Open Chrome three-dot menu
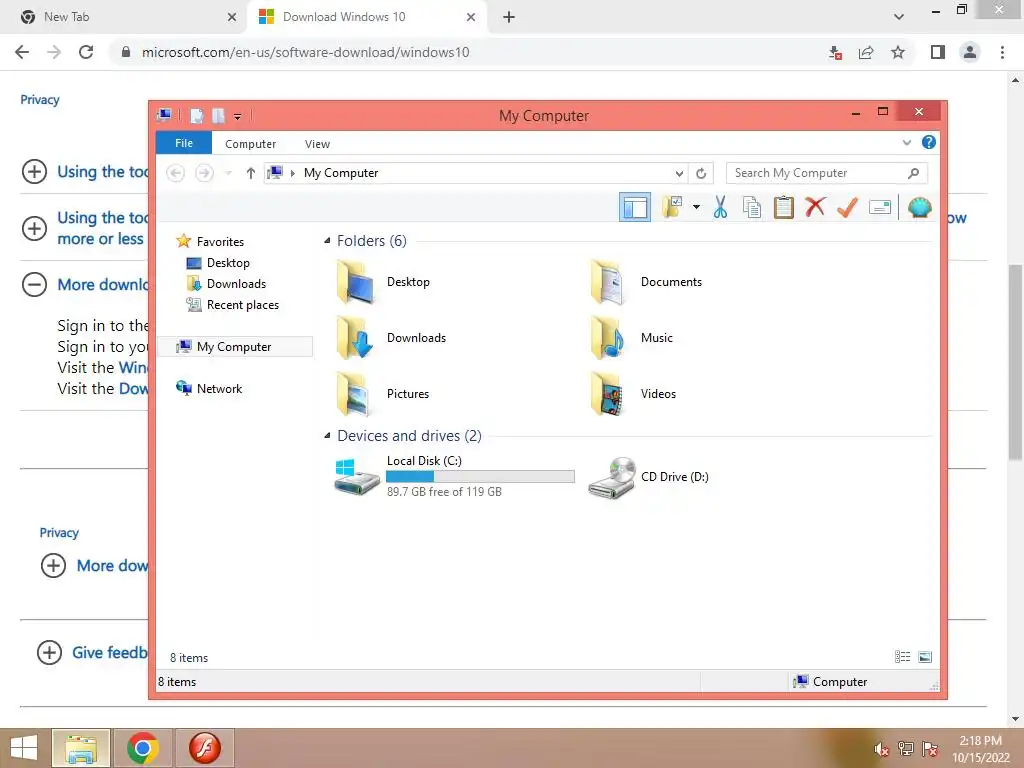The width and height of the screenshot is (1024, 768). pyautogui.click(x=1002, y=52)
